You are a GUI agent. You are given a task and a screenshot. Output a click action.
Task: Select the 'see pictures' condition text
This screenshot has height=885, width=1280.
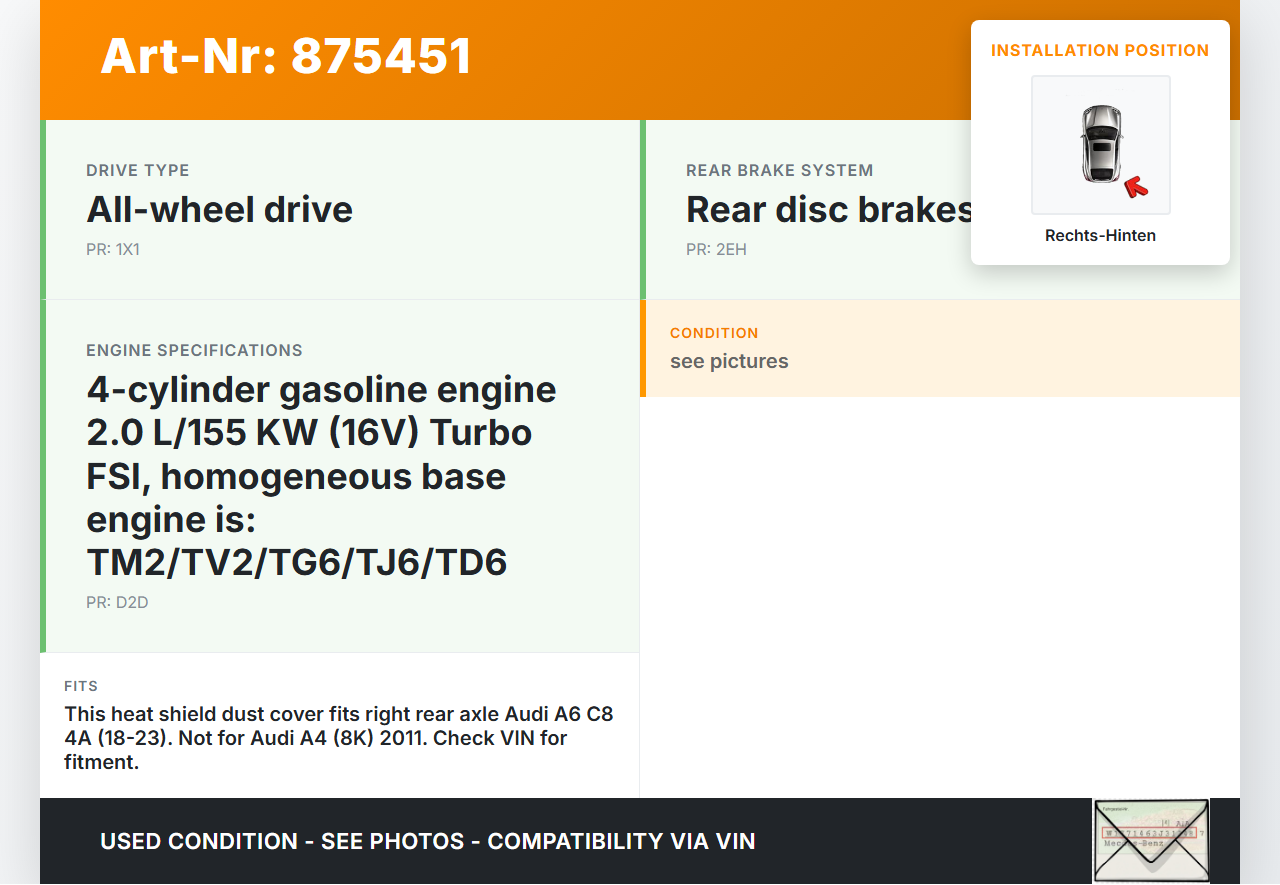point(729,361)
